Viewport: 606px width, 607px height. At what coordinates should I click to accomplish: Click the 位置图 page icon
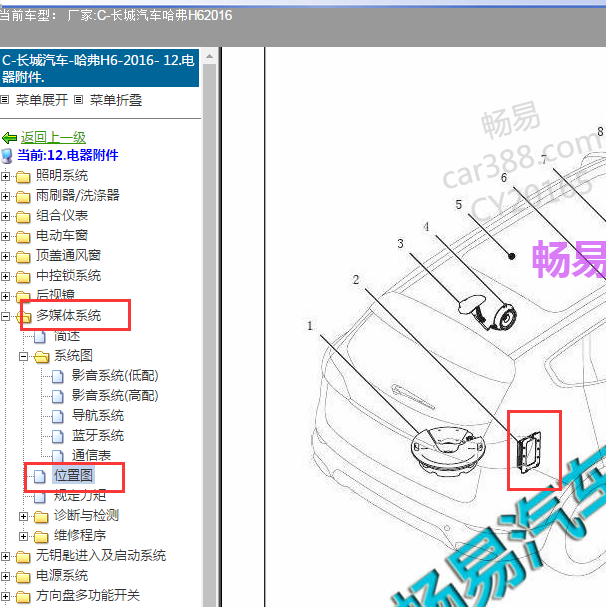point(39,477)
